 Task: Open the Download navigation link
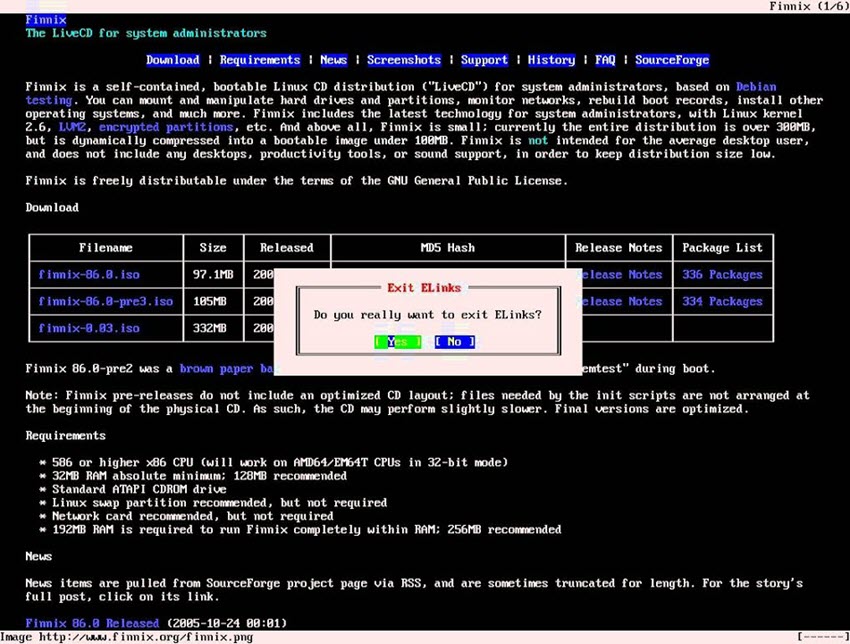173,60
